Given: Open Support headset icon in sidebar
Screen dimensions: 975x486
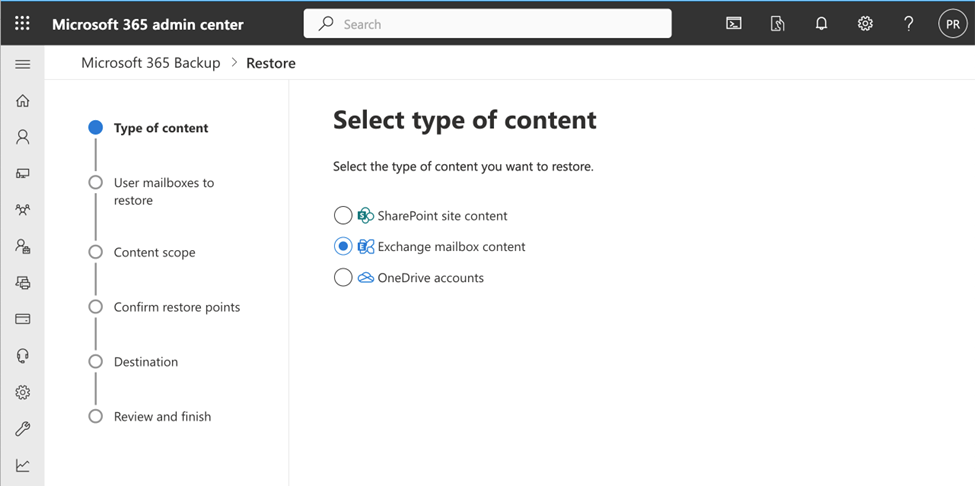Looking at the screenshot, I should [x=22, y=355].
